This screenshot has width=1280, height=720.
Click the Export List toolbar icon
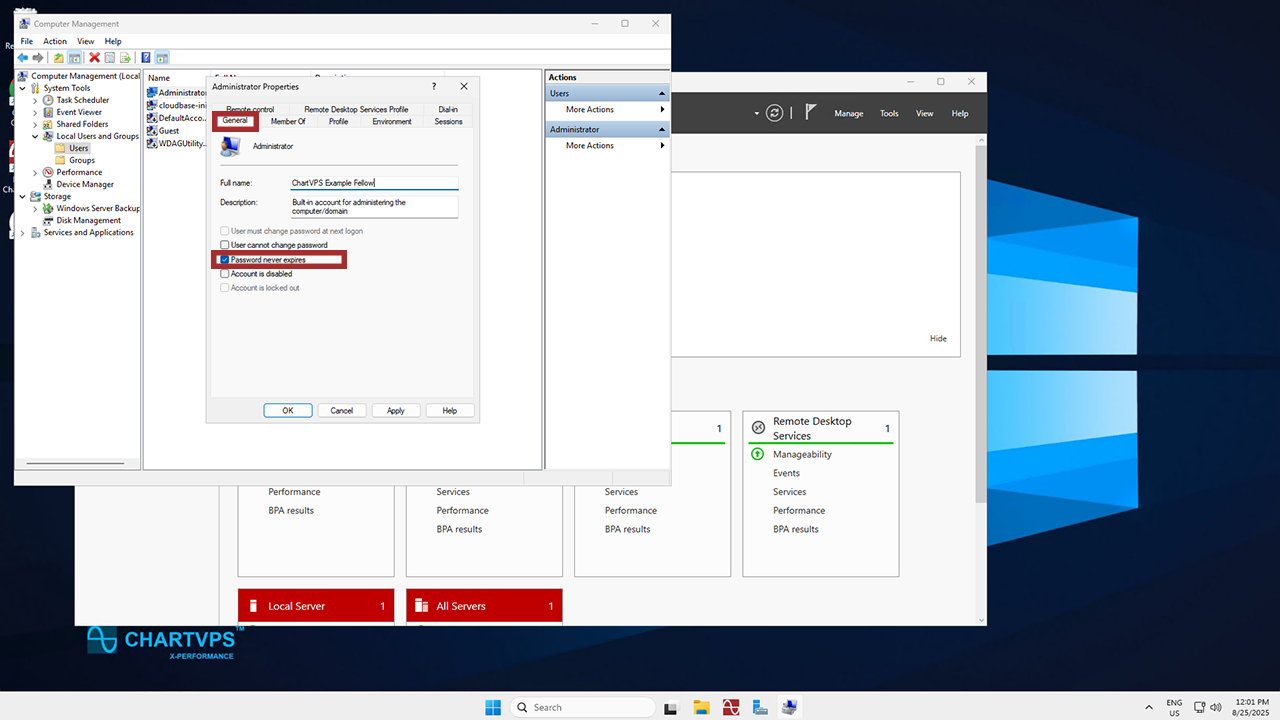pyautogui.click(x=125, y=58)
